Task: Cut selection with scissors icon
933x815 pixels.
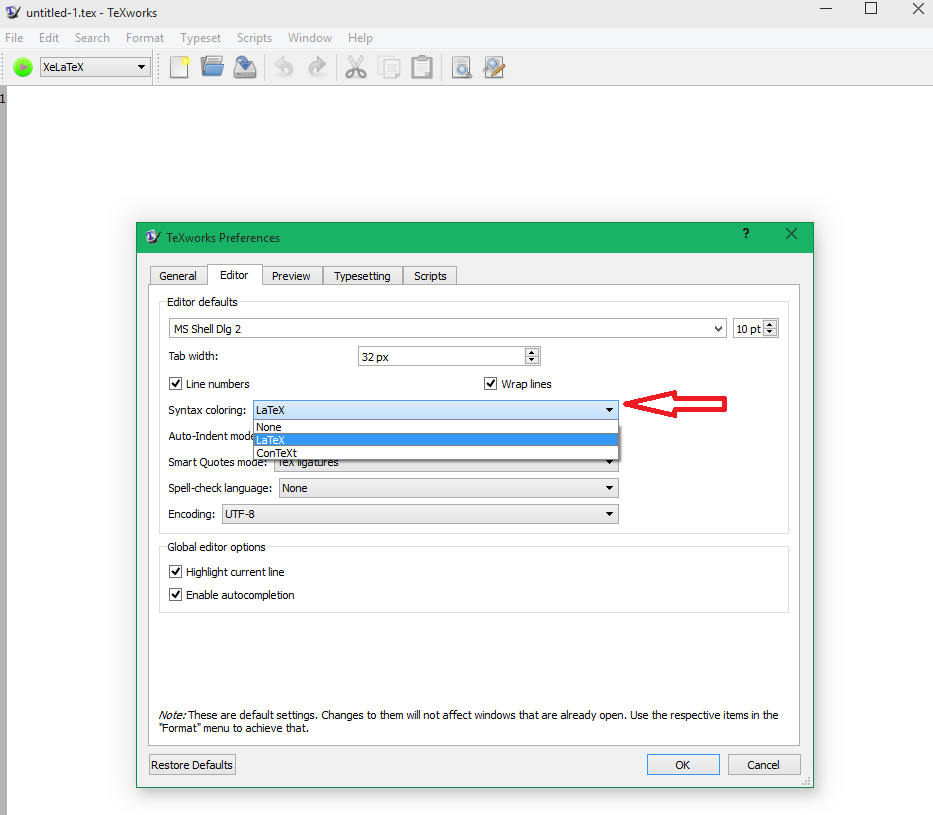Action: click(x=356, y=67)
